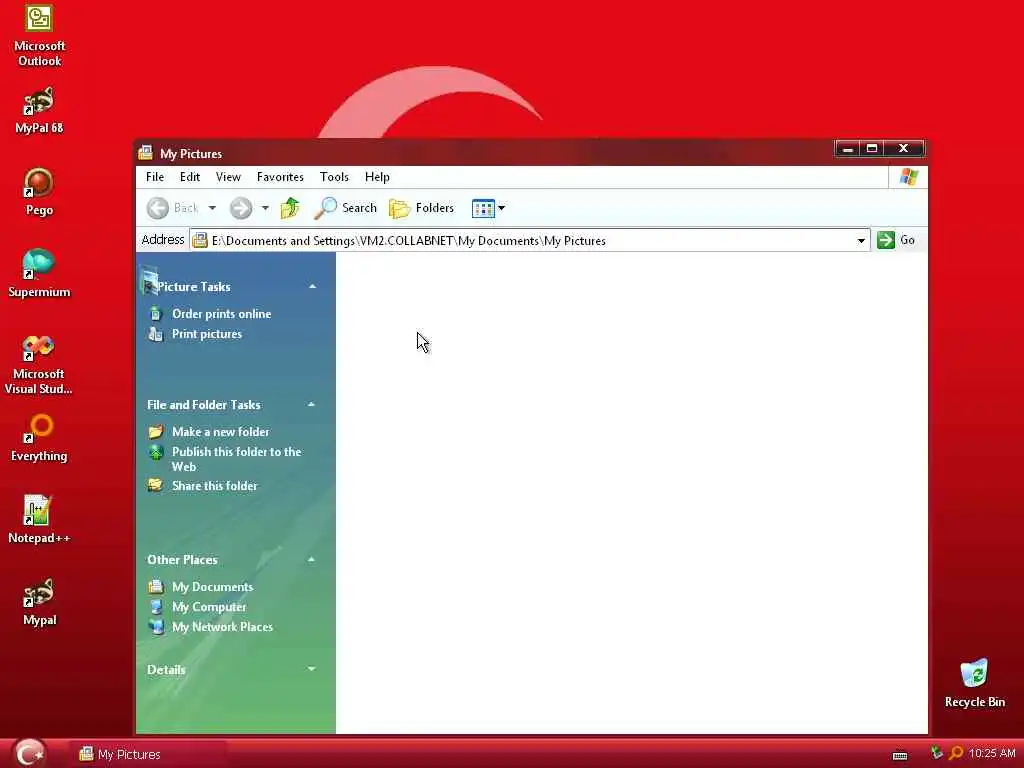This screenshot has height=768, width=1024.
Task: Click Print pictures task link
Action: [x=207, y=334]
